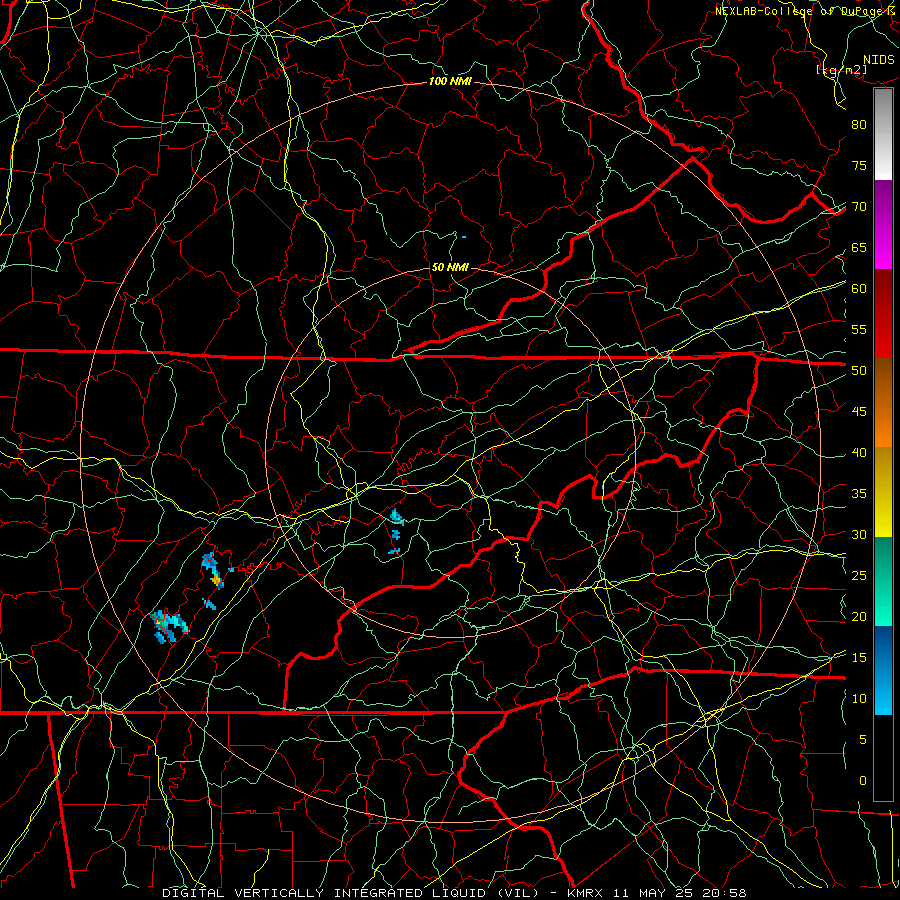Click the 60 value on the VIL scale
This screenshot has width=900, height=900.
point(859,289)
